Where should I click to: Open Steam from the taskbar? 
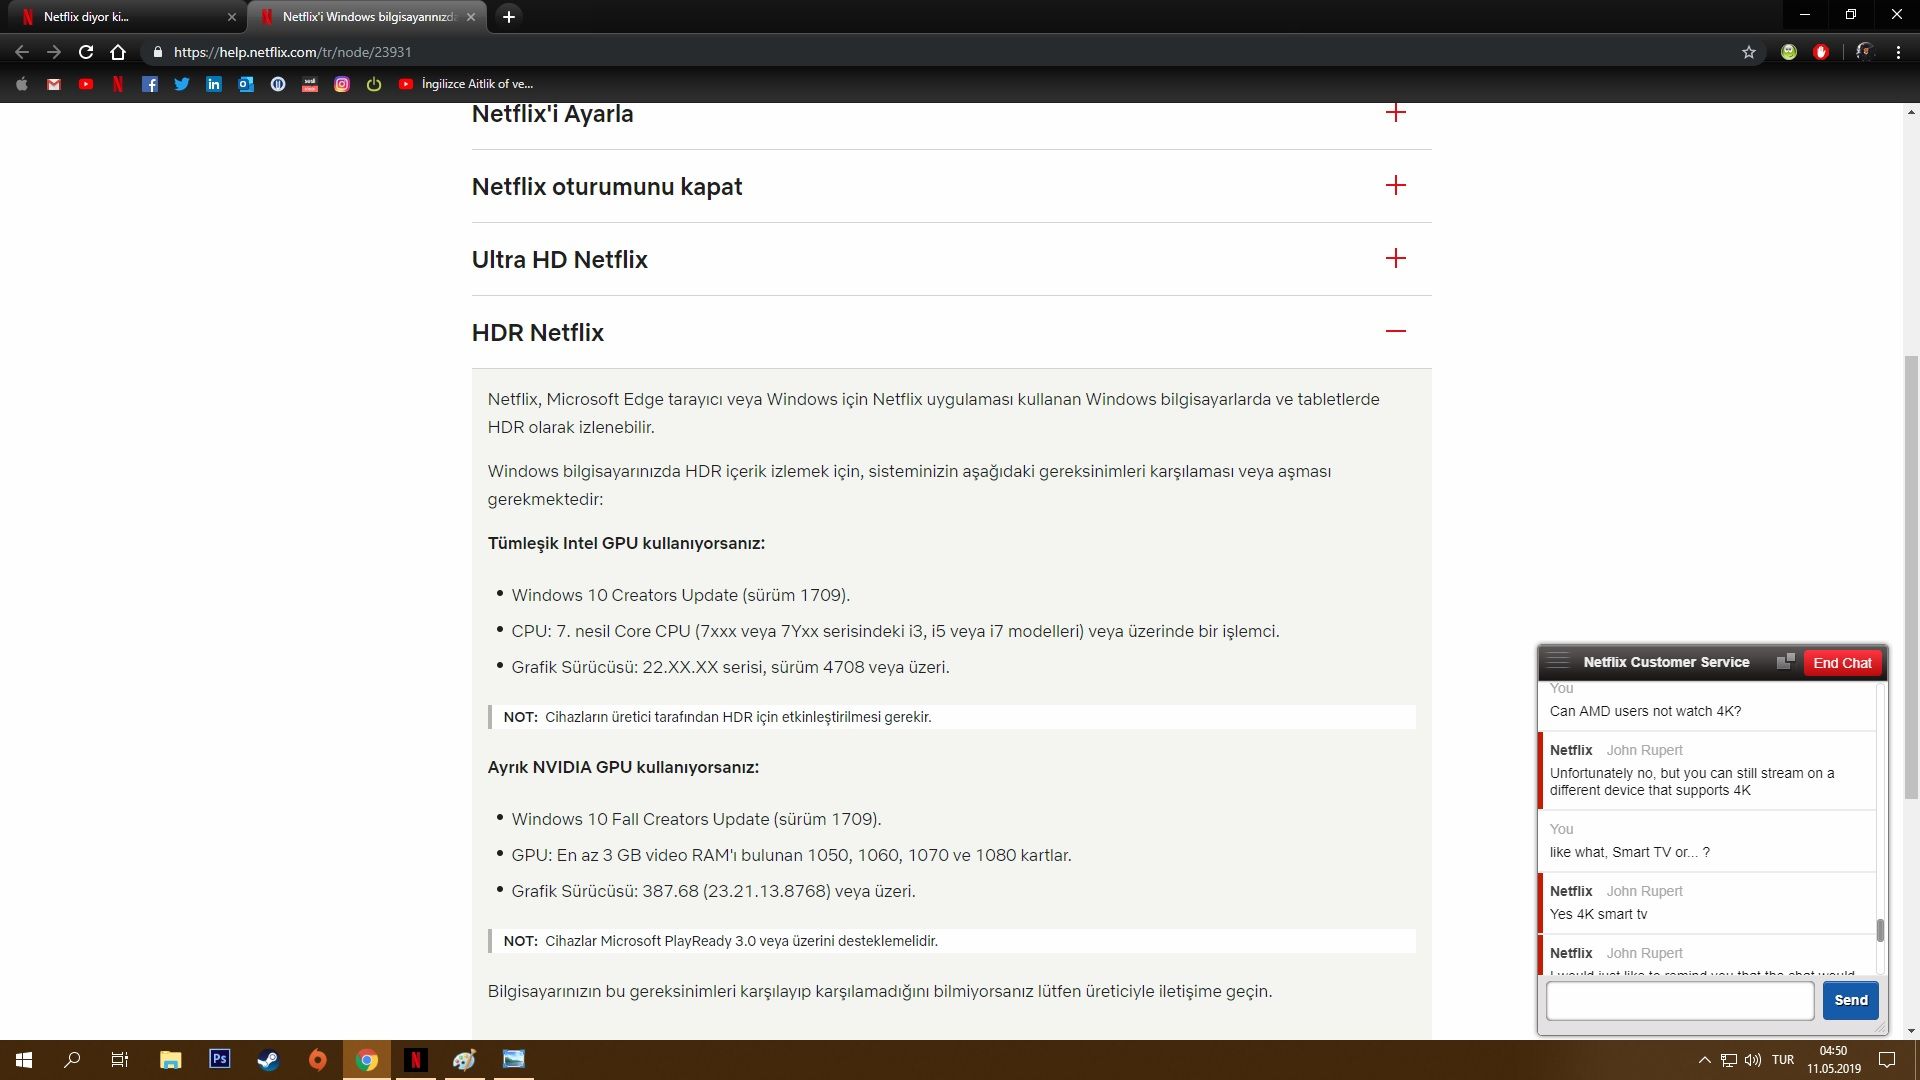(268, 1059)
